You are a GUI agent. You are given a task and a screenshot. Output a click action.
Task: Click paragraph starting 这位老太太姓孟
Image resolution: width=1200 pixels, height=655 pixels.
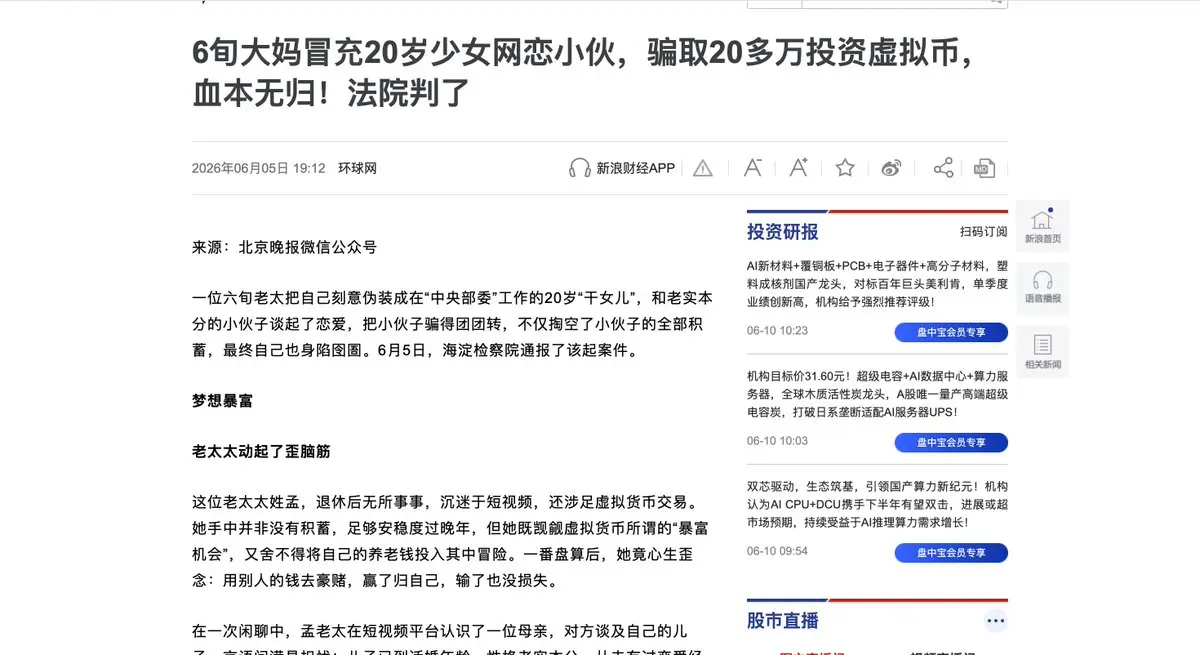(x=452, y=541)
